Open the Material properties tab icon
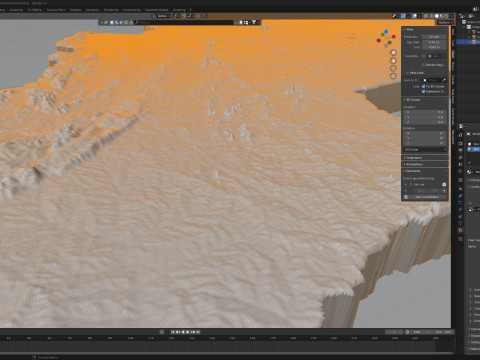 (x=460, y=230)
